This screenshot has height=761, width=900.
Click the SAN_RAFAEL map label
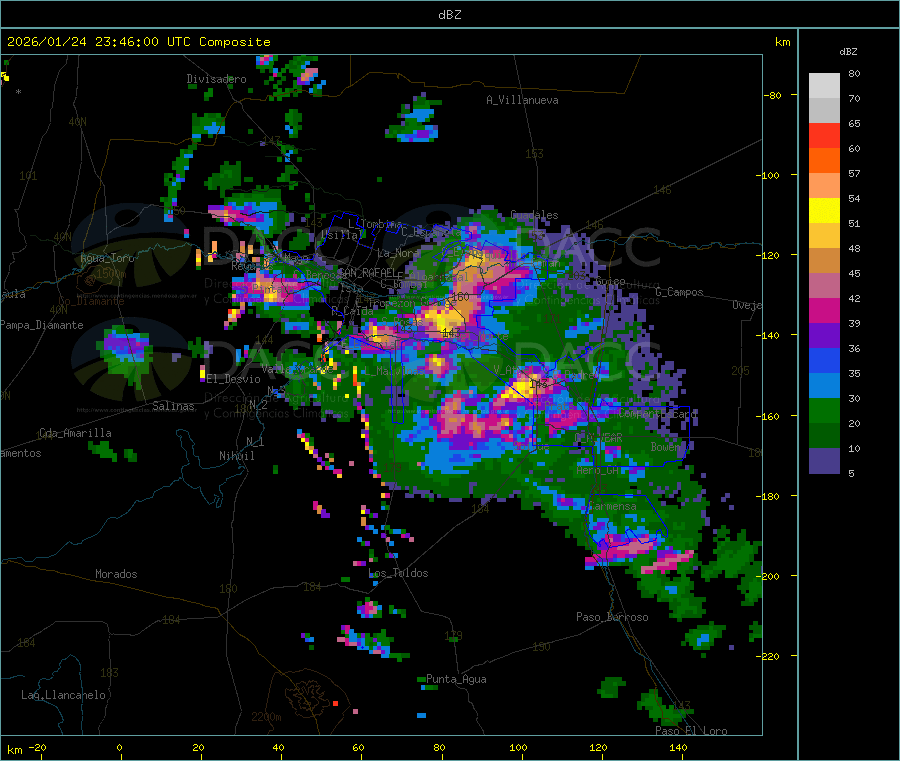(x=367, y=272)
